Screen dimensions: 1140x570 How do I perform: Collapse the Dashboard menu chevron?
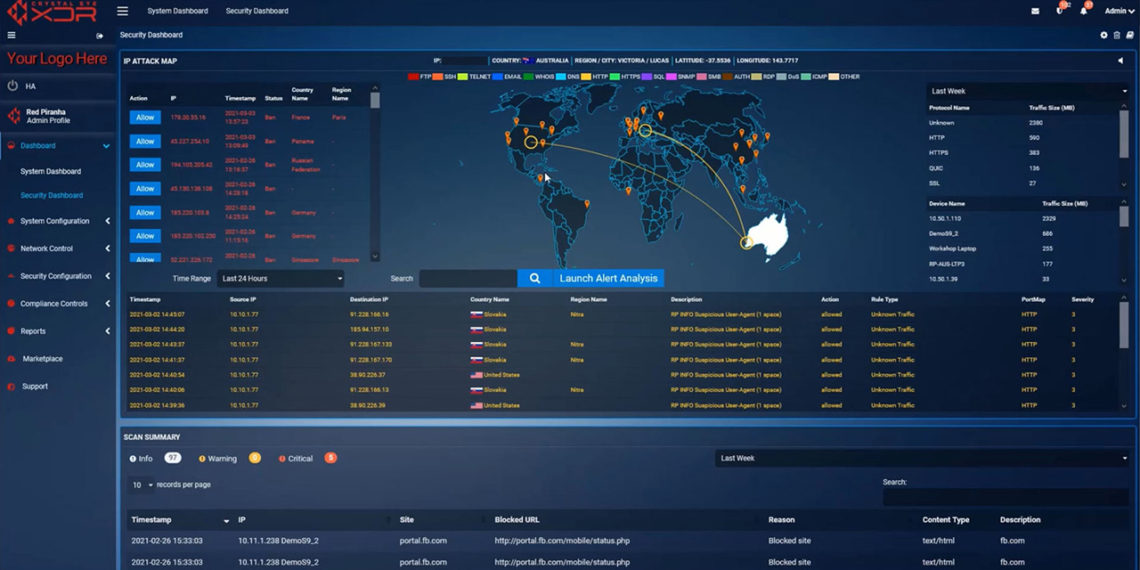(107, 146)
